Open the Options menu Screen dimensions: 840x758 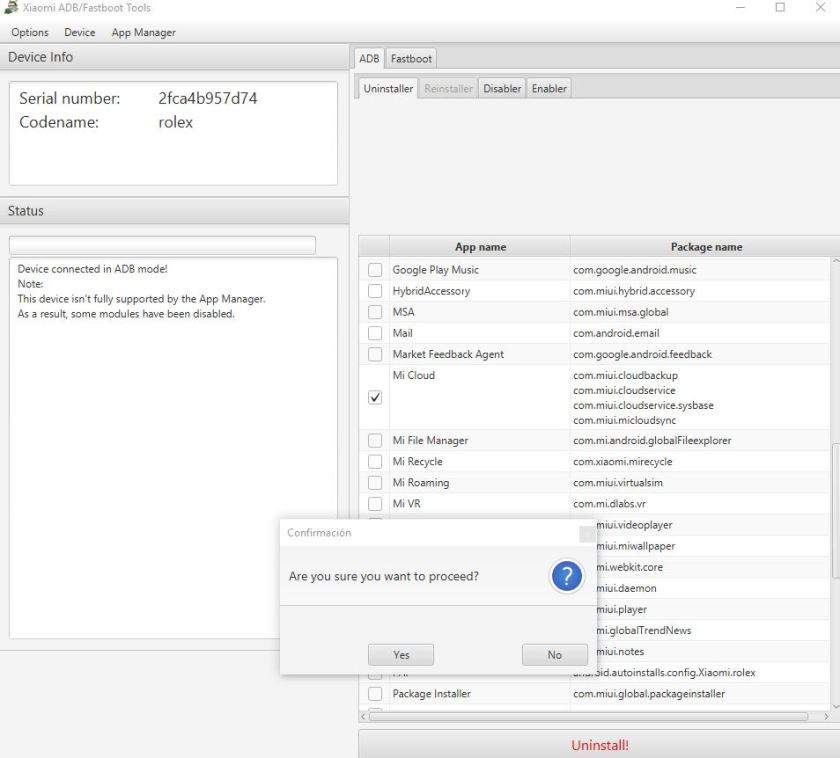(30, 33)
